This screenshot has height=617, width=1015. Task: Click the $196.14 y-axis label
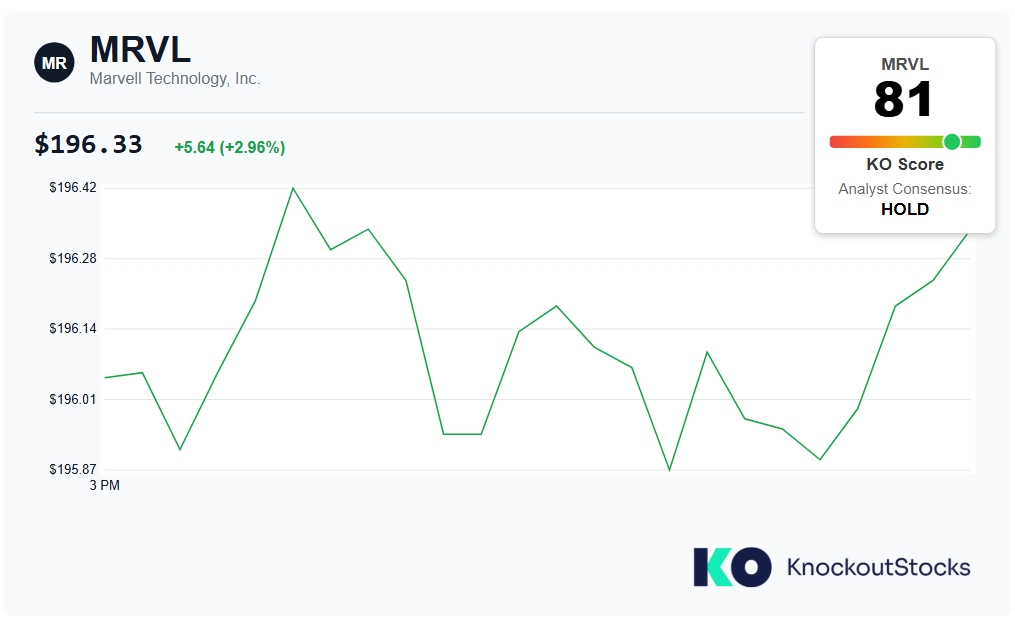click(72, 328)
